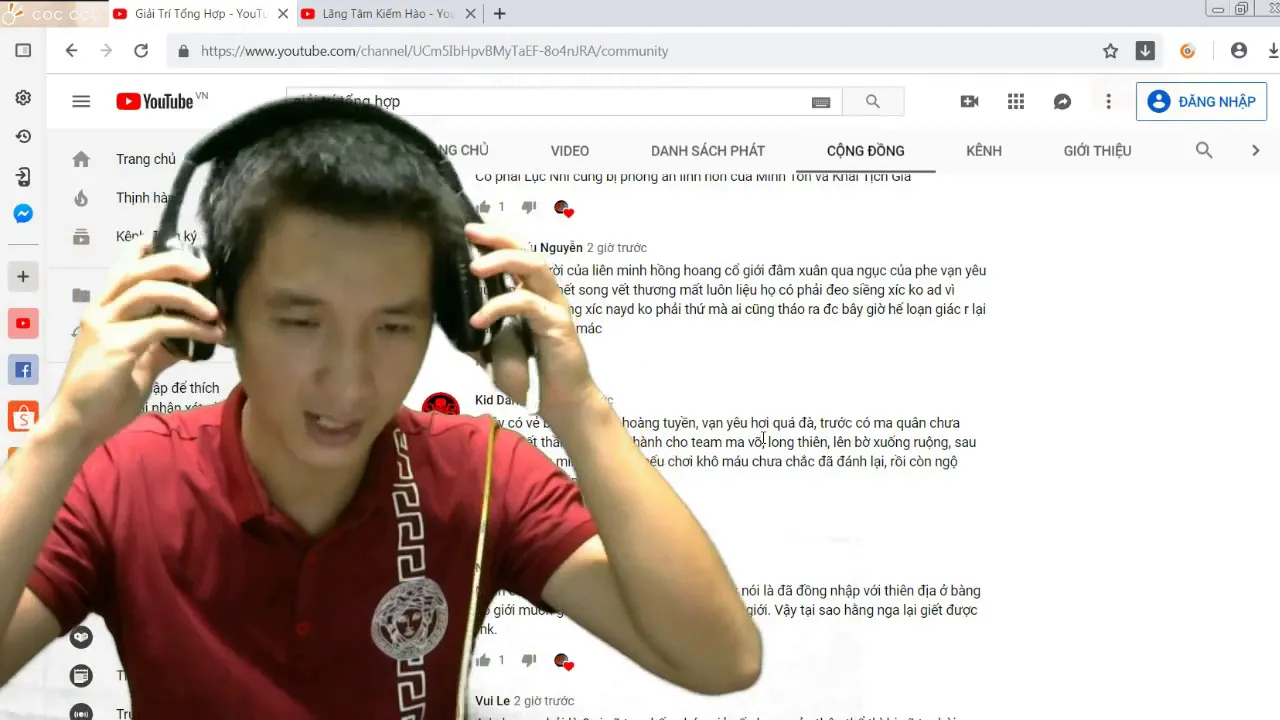The height and width of the screenshot is (720, 1280).
Task: Open the channel VIDEO tab
Action: 570,151
